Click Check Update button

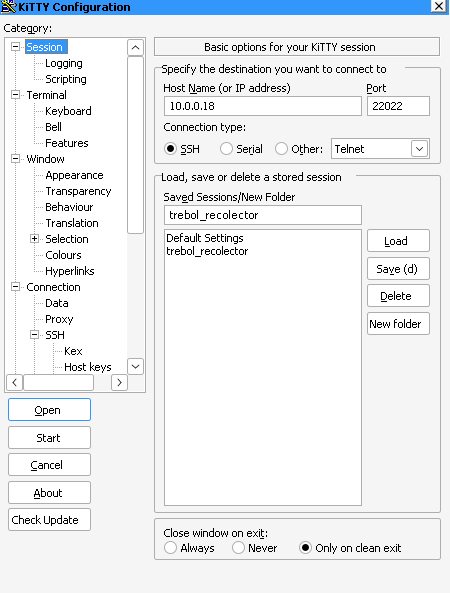(x=50, y=520)
